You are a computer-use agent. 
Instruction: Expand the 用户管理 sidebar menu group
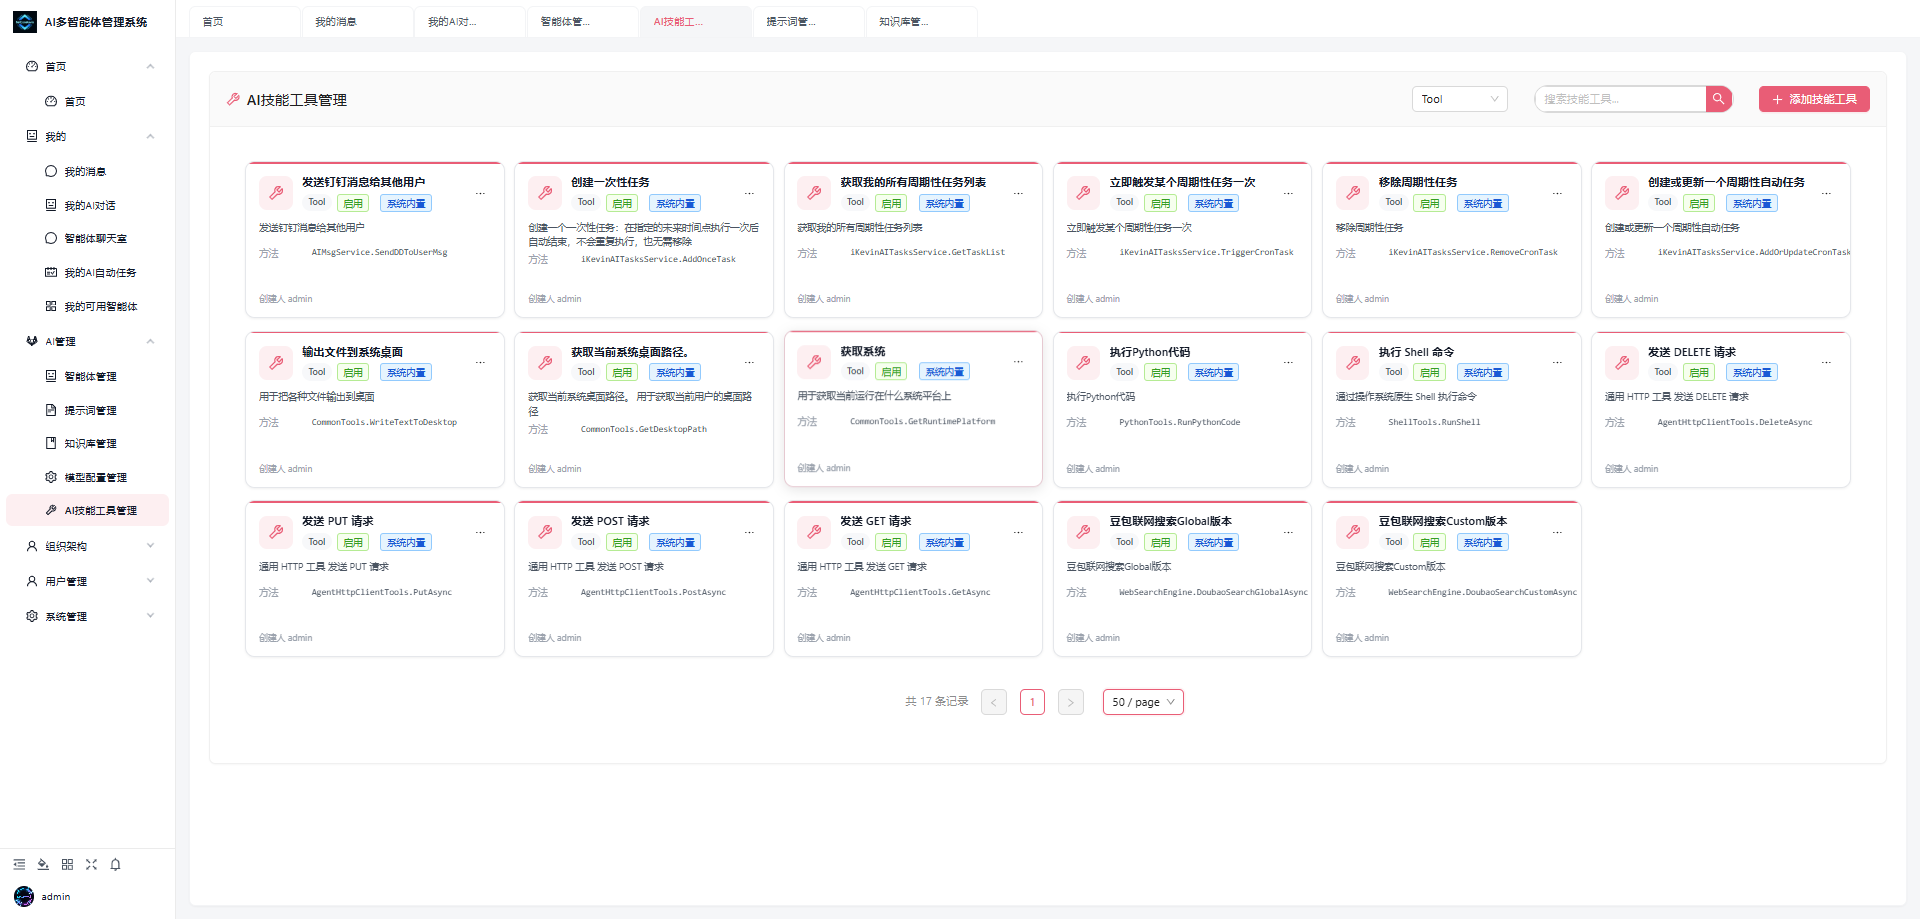[90, 581]
